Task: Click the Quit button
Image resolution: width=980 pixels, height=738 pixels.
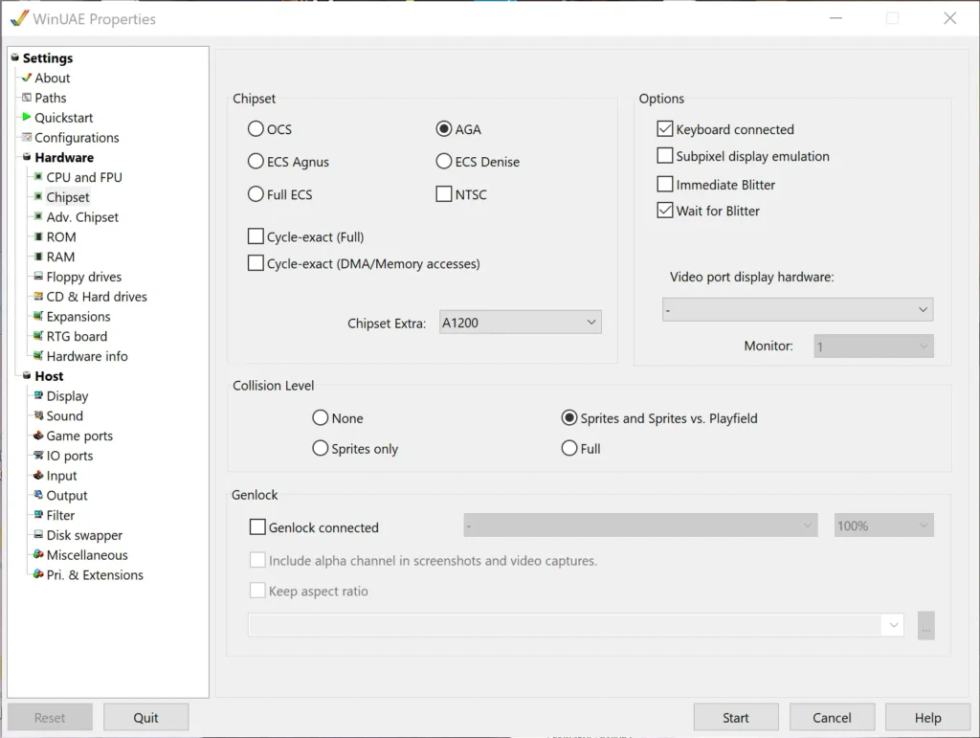Action: point(146,717)
